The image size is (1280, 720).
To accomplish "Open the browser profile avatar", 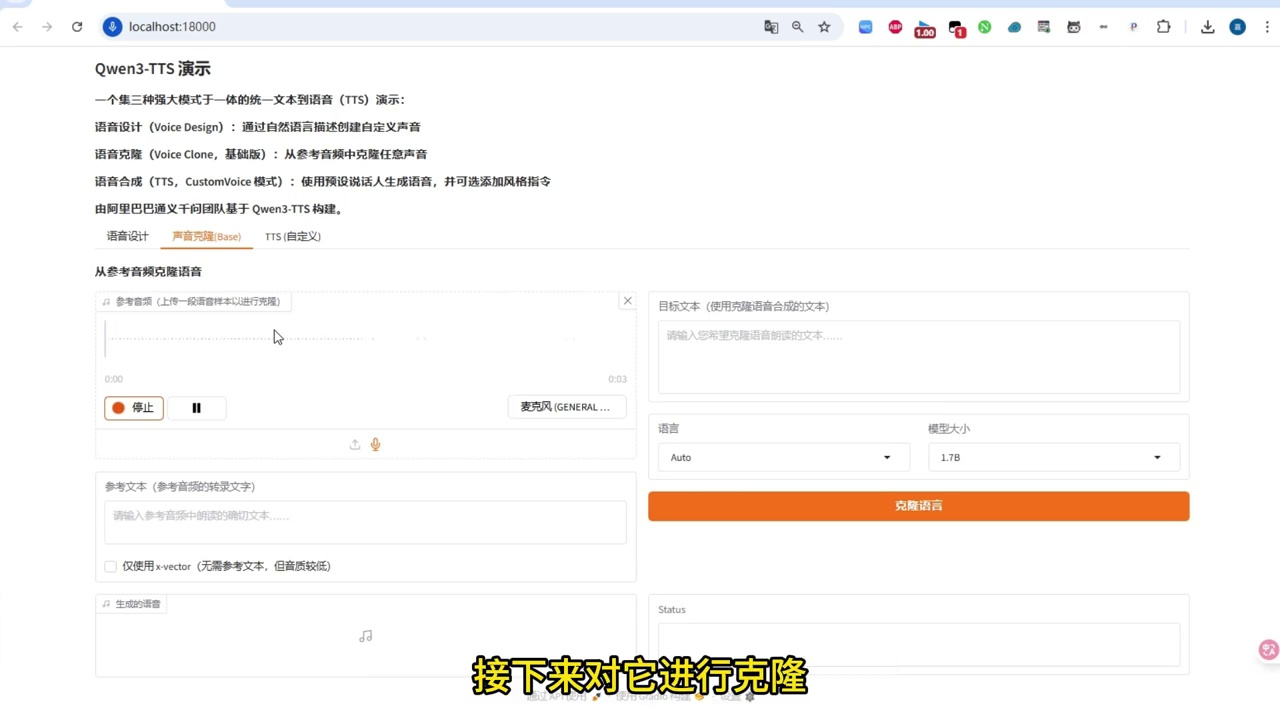I will coord(1237,27).
